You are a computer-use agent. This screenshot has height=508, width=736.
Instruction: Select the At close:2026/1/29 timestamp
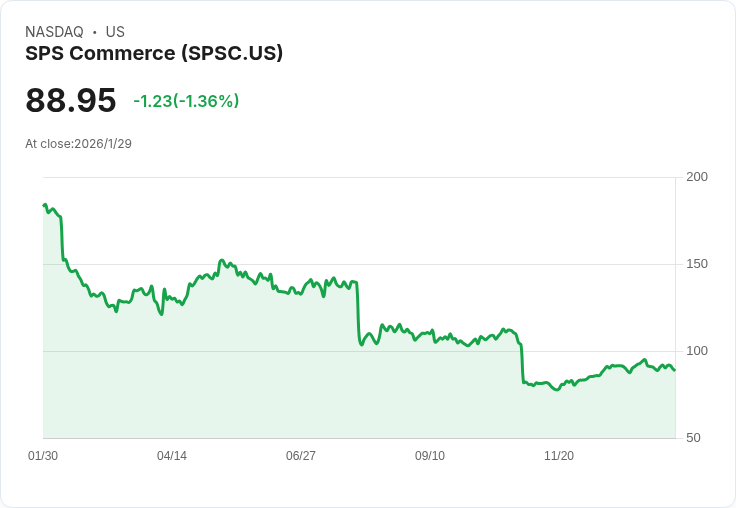(x=78, y=143)
